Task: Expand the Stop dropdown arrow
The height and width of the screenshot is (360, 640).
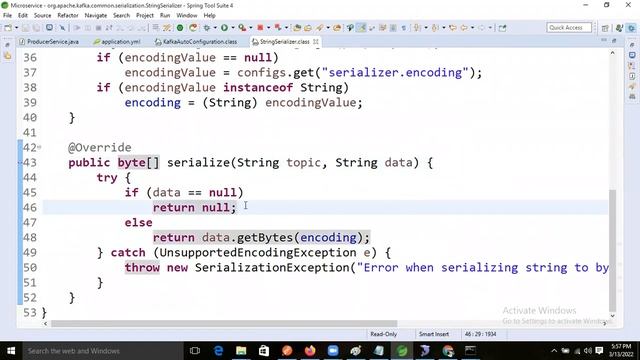Action: click(269, 28)
